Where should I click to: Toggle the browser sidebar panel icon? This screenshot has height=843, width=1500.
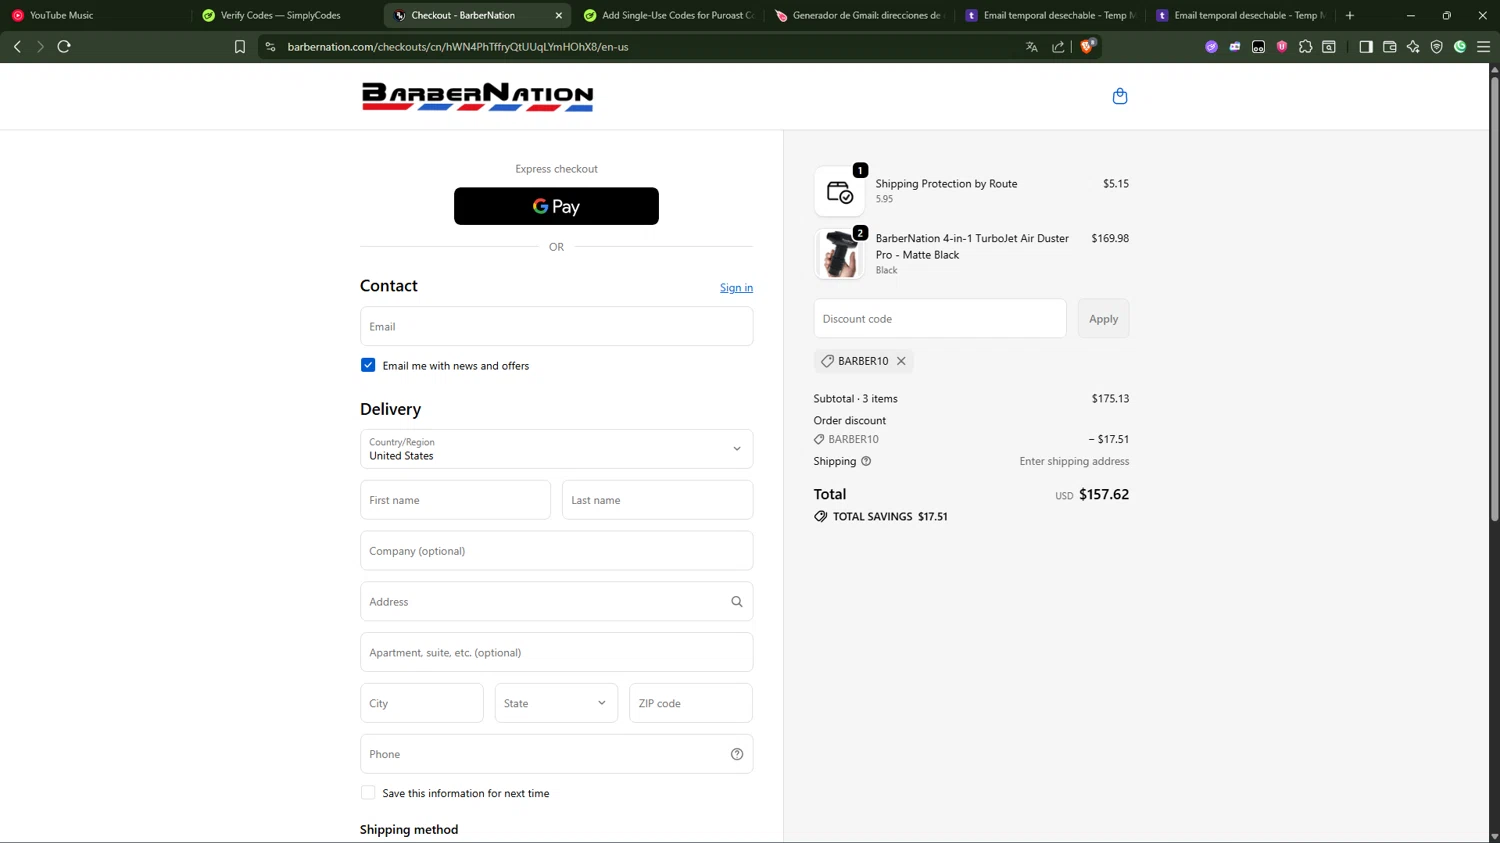(1366, 46)
